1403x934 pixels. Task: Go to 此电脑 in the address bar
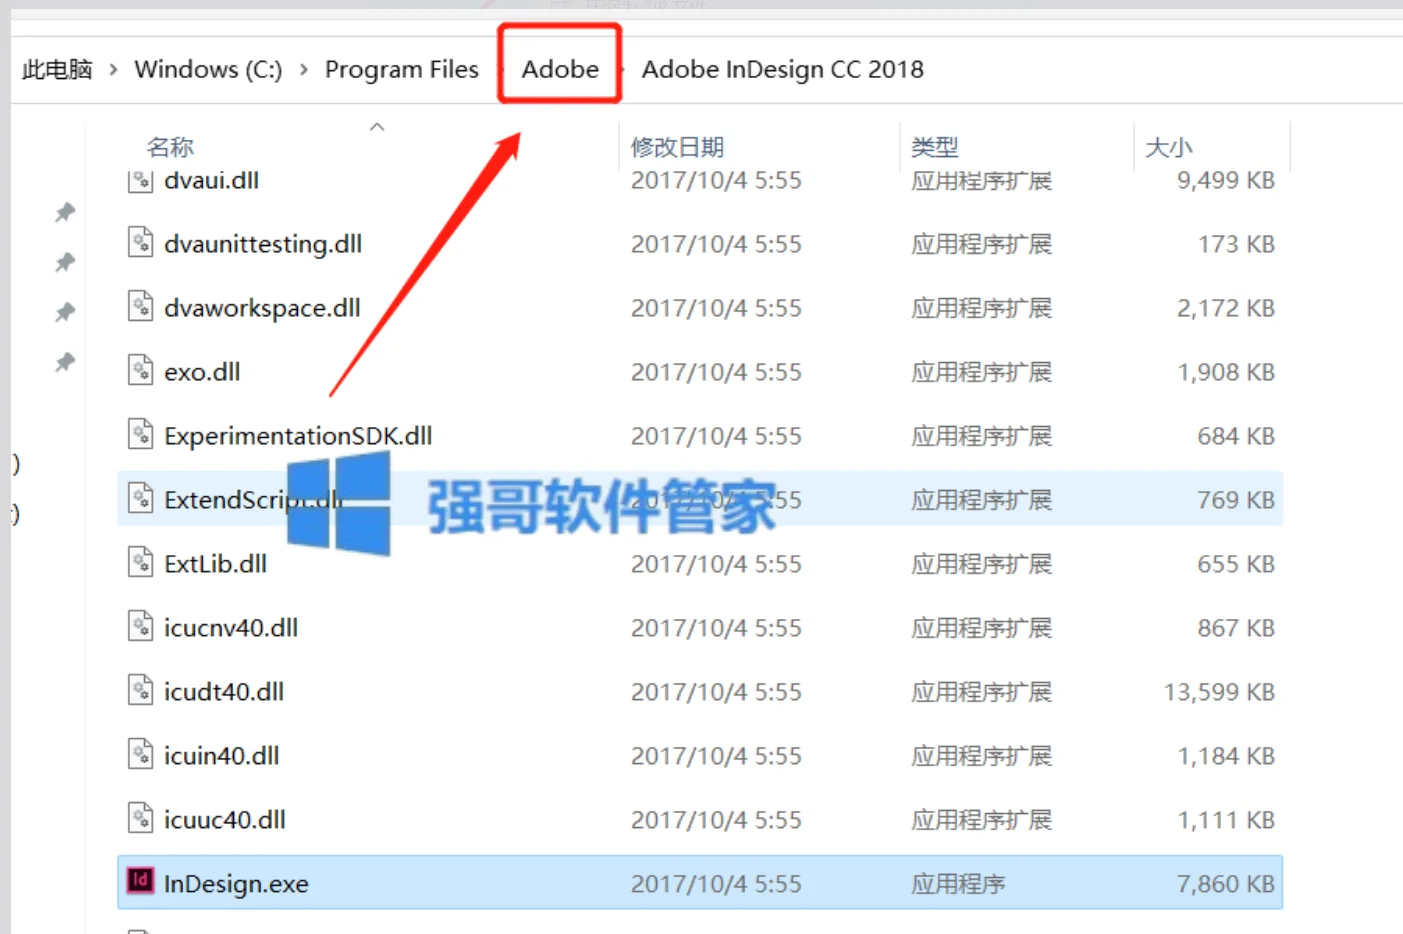point(57,69)
